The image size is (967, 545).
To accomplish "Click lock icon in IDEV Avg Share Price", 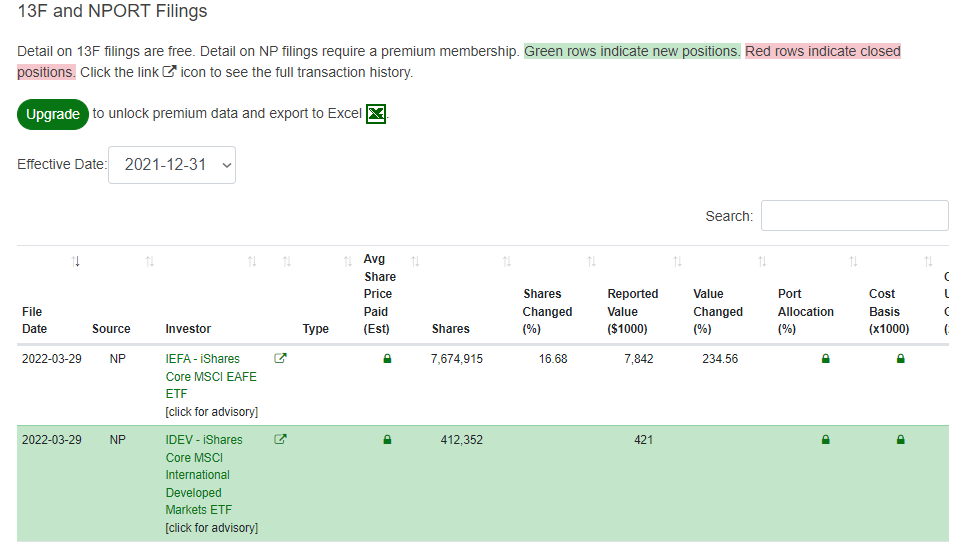I will [x=387, y=439].
